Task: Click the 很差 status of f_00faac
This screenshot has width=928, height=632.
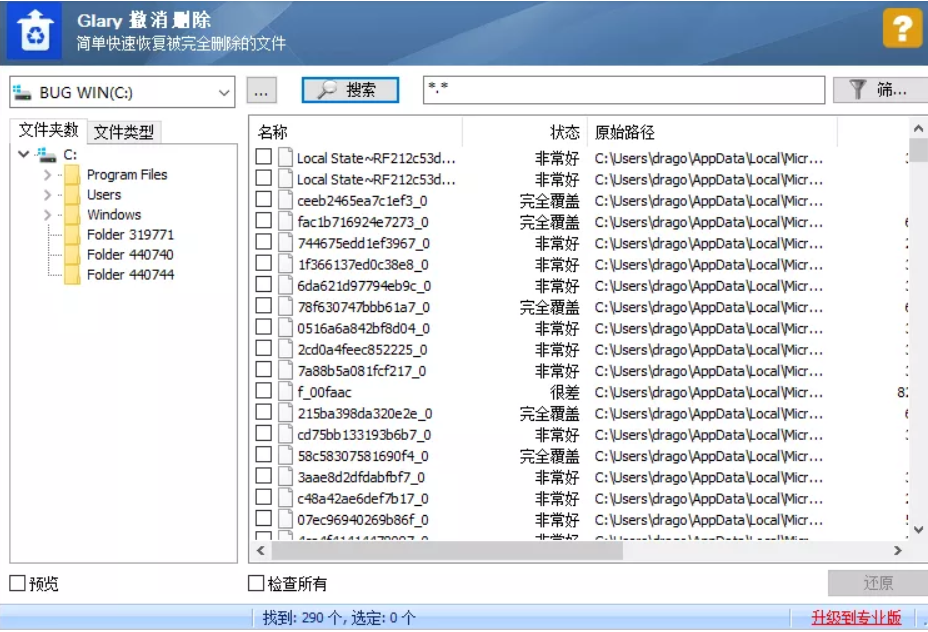Action: [565, 392]
